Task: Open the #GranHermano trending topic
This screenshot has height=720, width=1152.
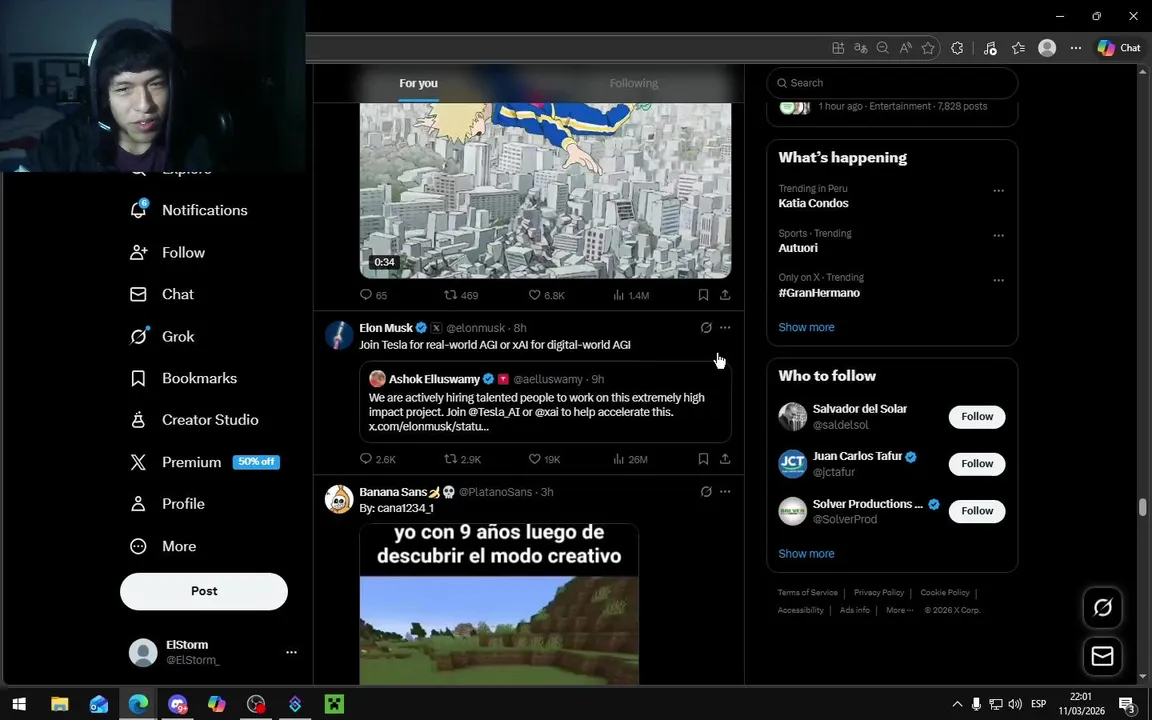Action: (x=819, y=293)
